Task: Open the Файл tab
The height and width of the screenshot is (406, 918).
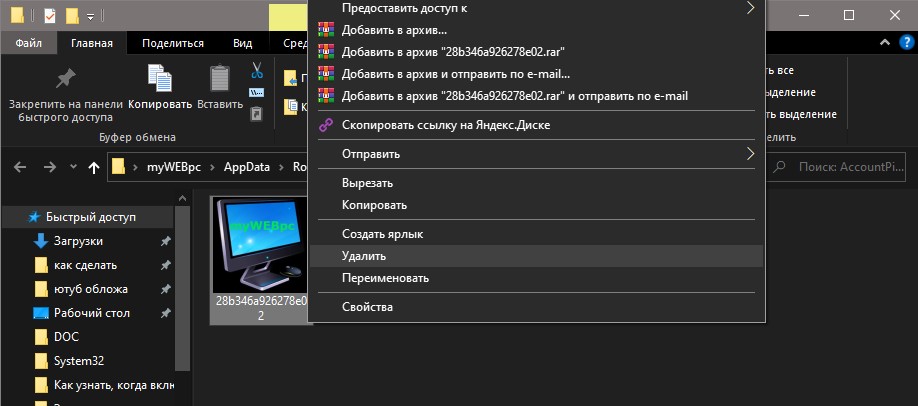Action: [28, 43]
